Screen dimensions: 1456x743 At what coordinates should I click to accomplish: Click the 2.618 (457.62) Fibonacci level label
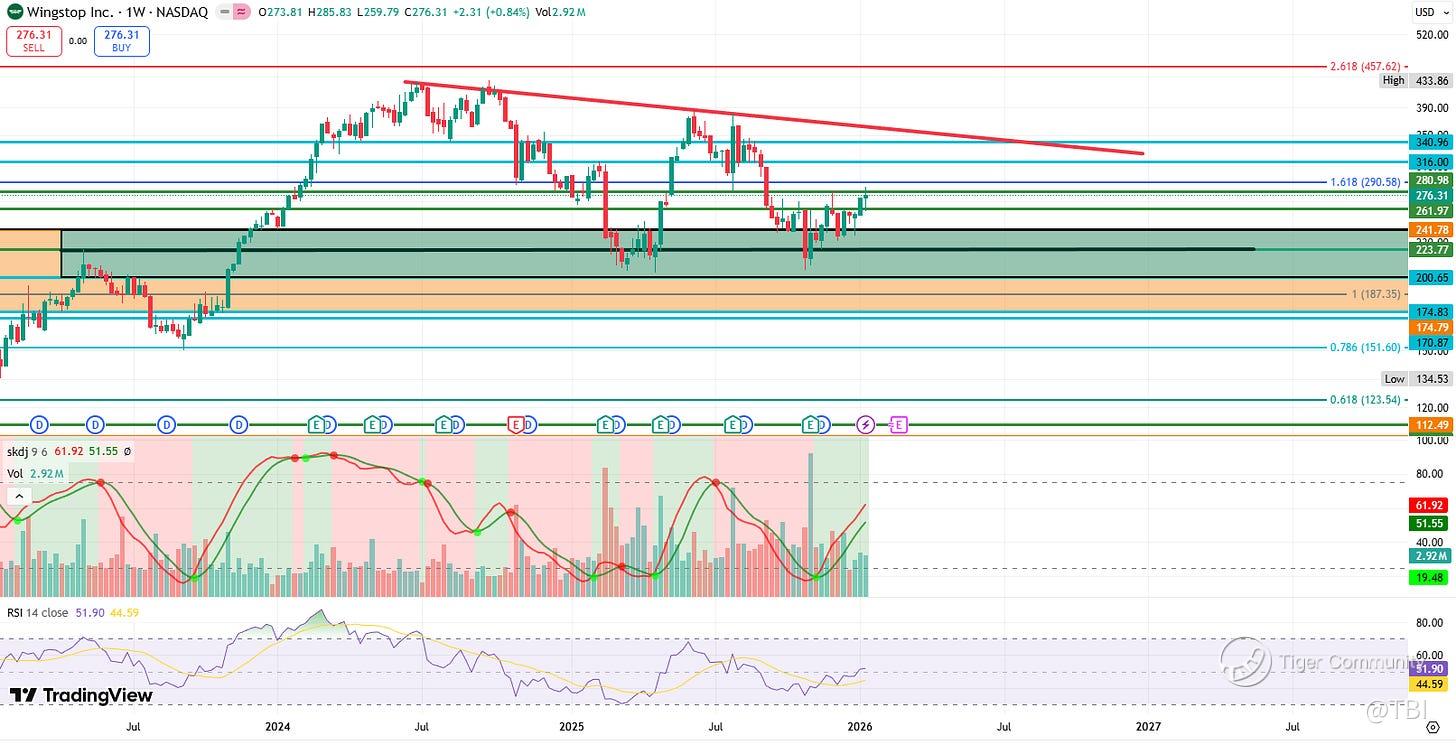point(1367,66)
